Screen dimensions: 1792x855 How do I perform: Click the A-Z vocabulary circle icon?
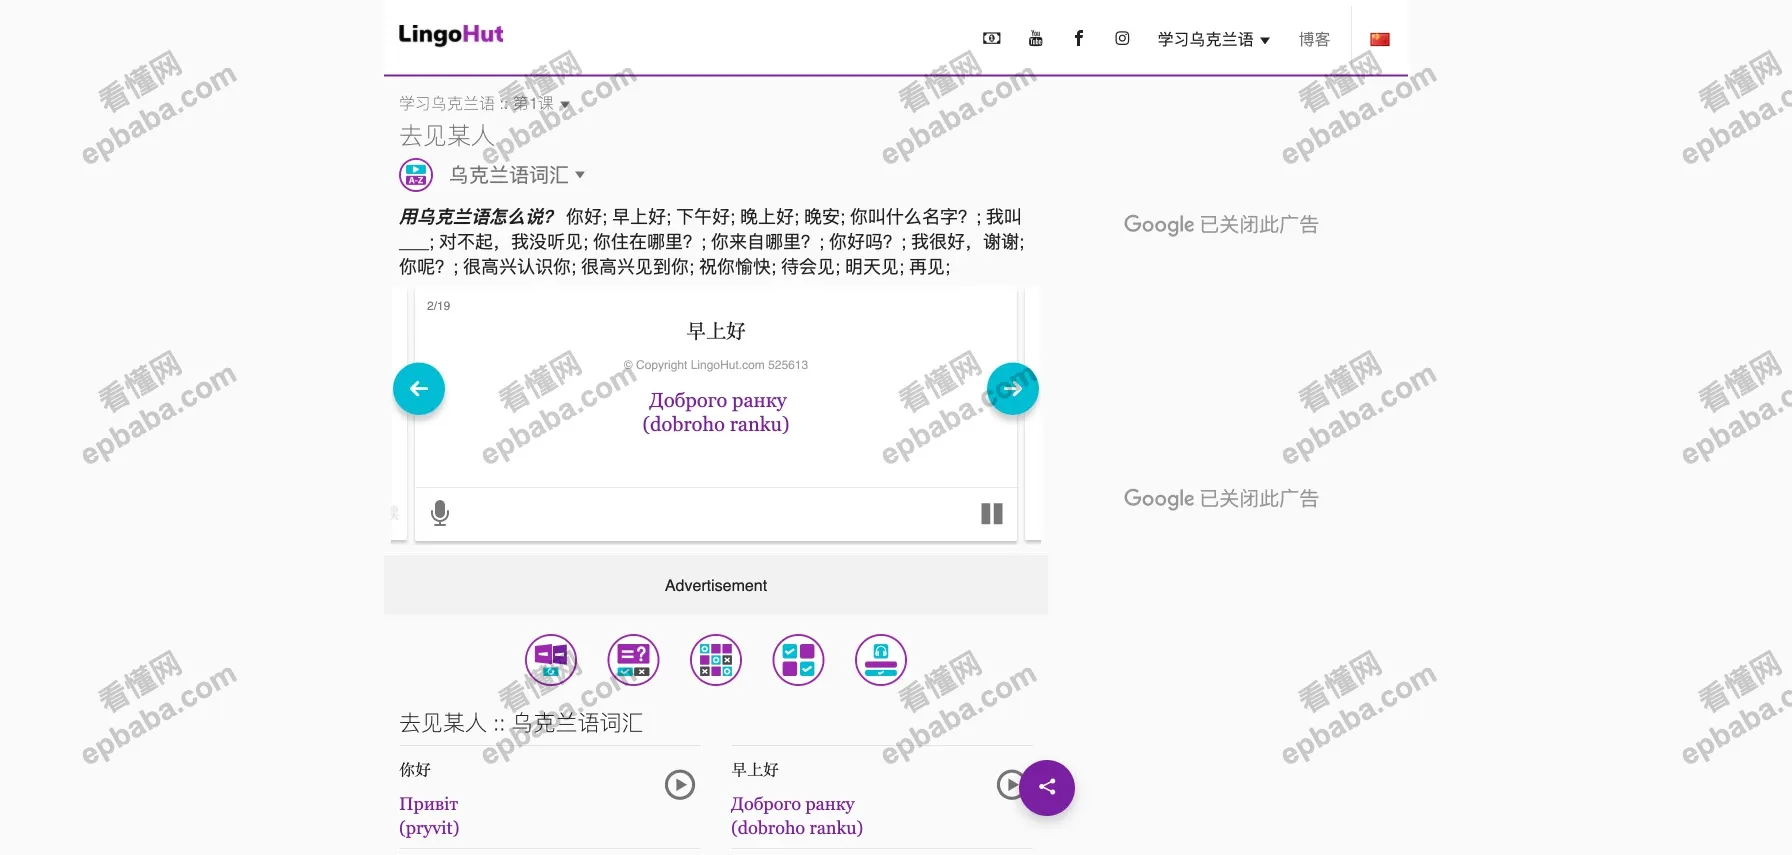click(416, 175)
